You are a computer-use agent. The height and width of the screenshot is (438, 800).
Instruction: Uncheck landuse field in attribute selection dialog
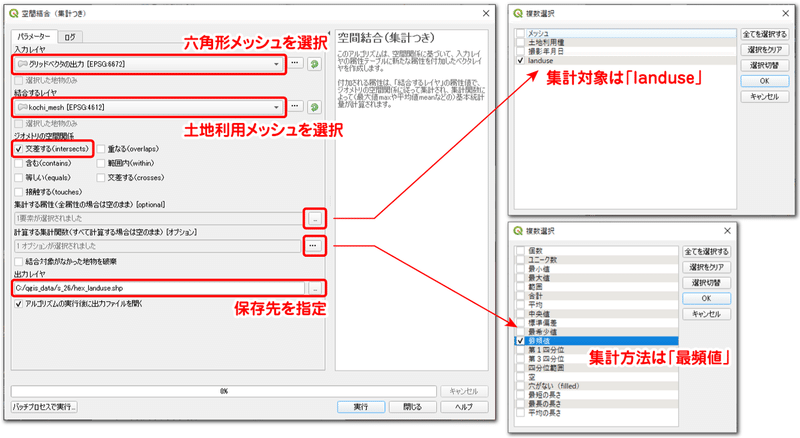click(x=520, y=60)
